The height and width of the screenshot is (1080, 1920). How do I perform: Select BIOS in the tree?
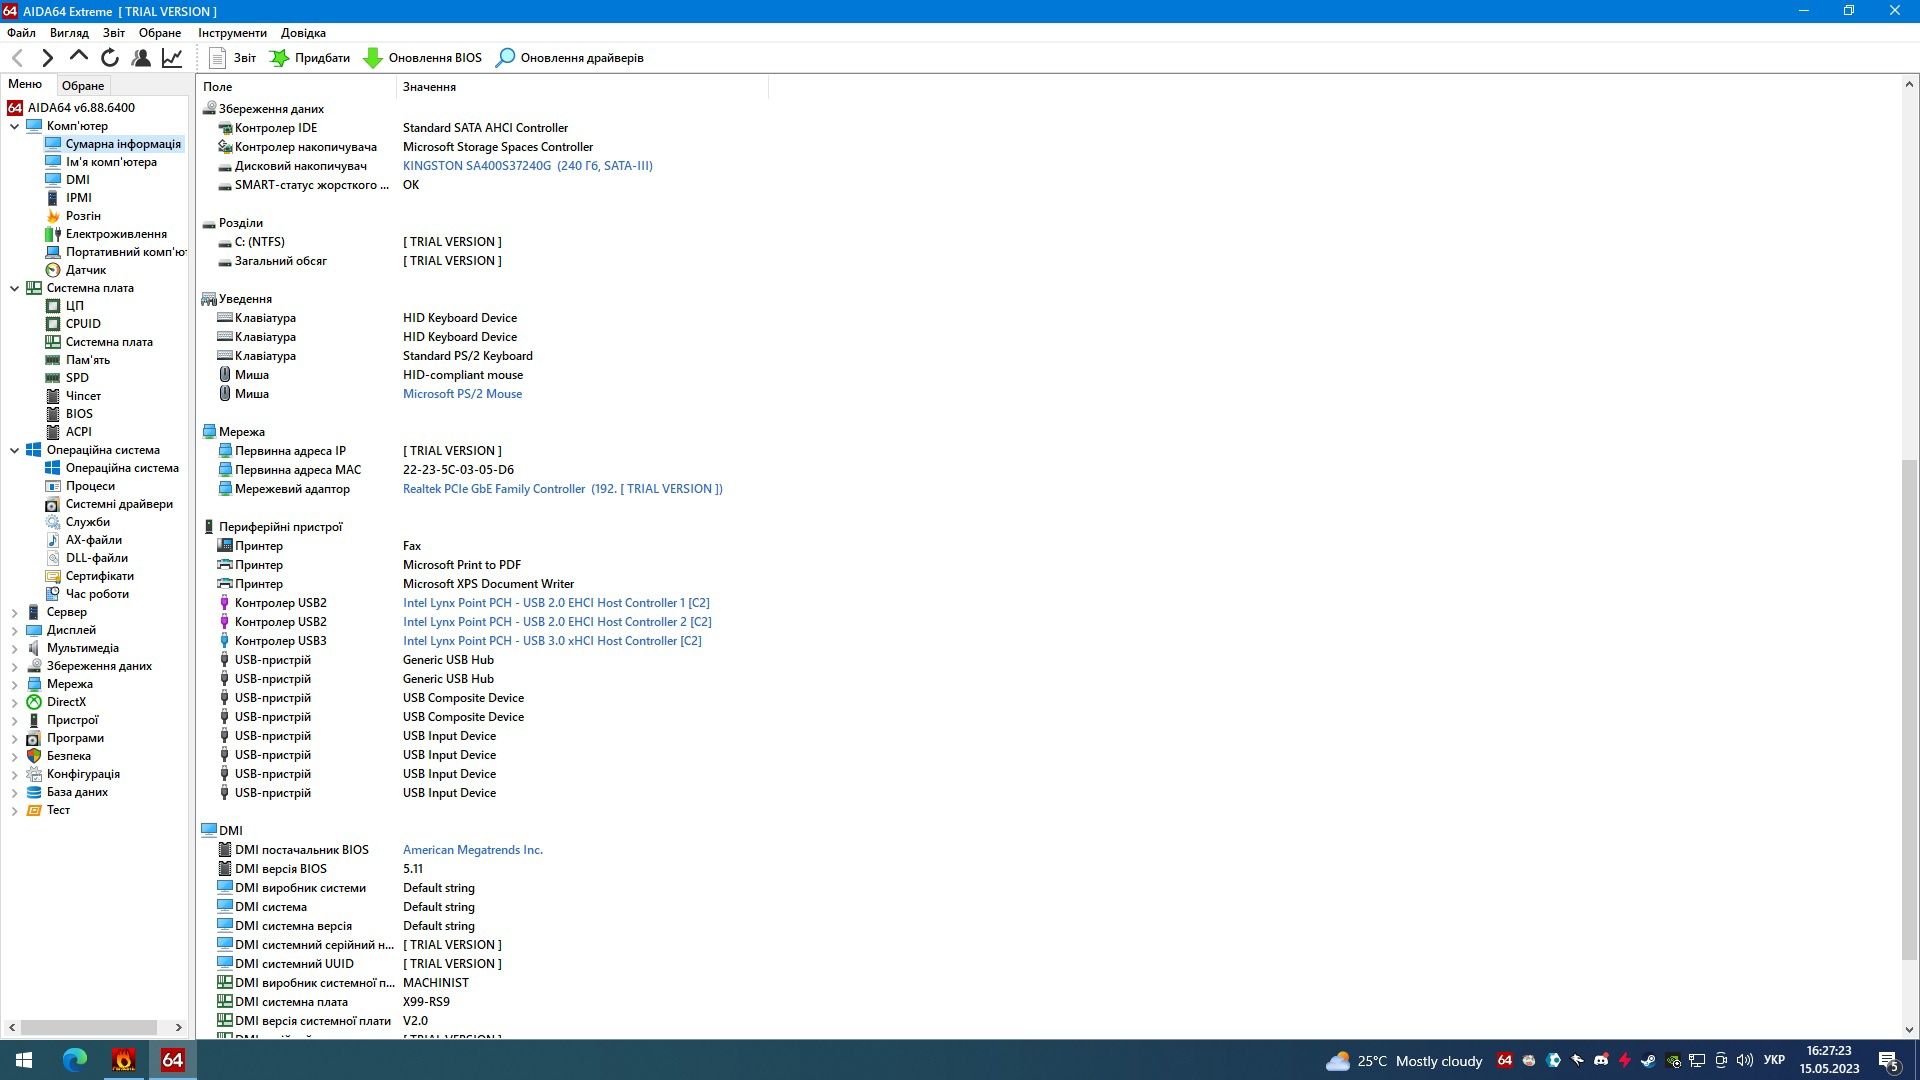(79, 414)
